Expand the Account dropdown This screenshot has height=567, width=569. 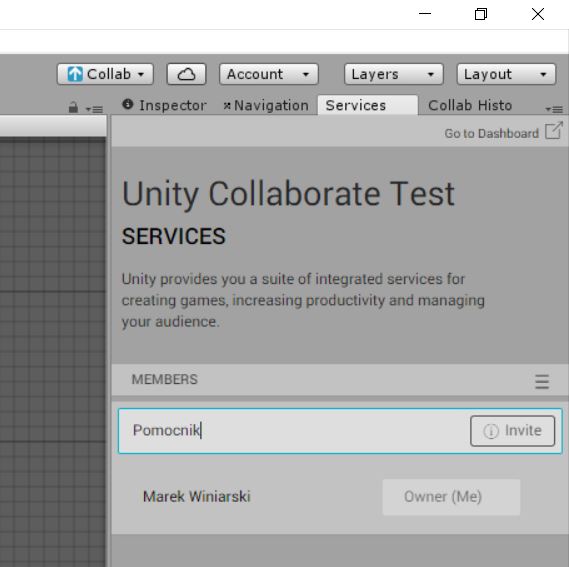(269, 74)
